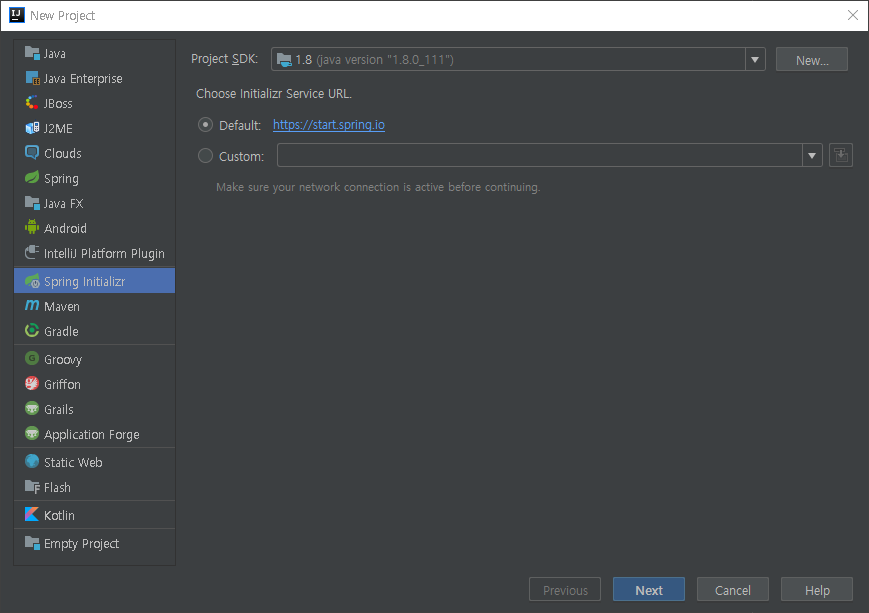Click the download icon beside Custom field
Viewport: 869px width, 613px height.
pyautogui.click(x=841, y=155)
